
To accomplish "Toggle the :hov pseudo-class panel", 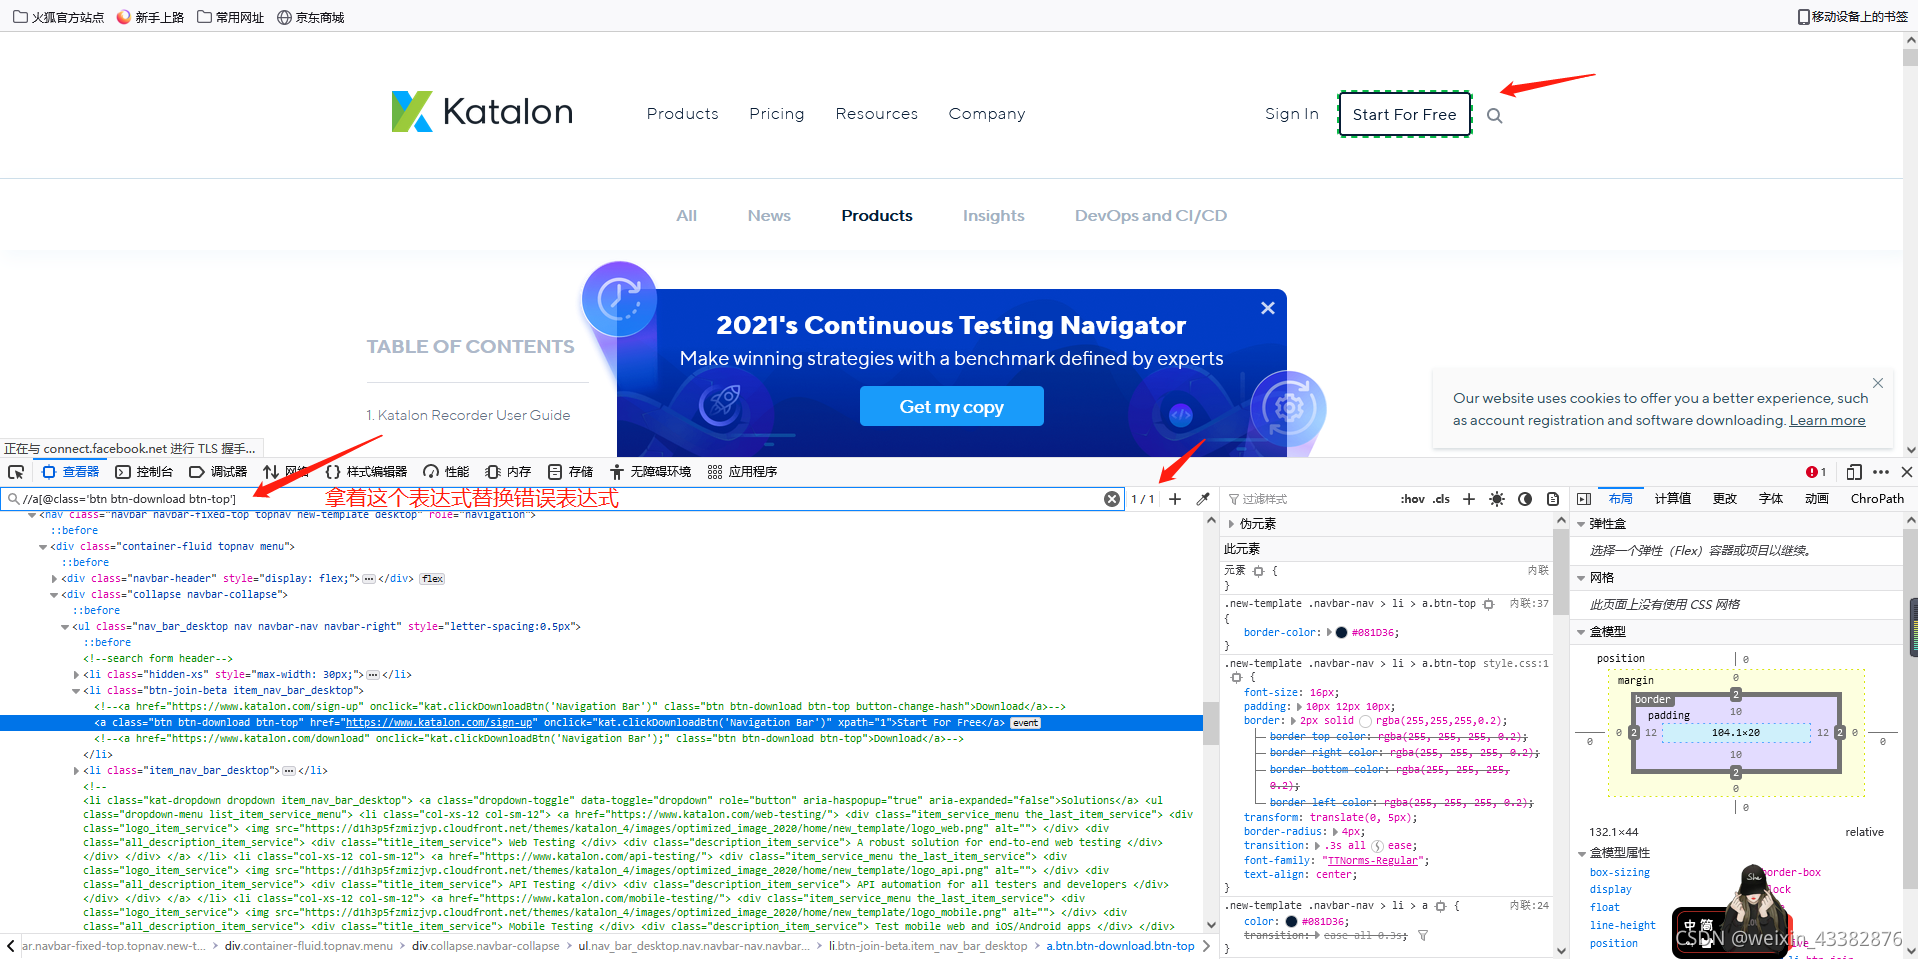I will 1412,499.
